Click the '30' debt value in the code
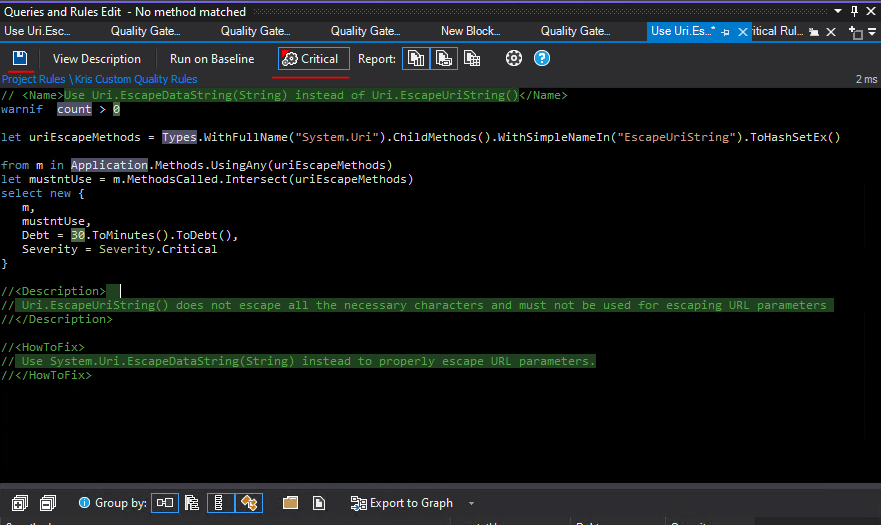Viewport: 881px width, 525px height. (x=78, y=235)
